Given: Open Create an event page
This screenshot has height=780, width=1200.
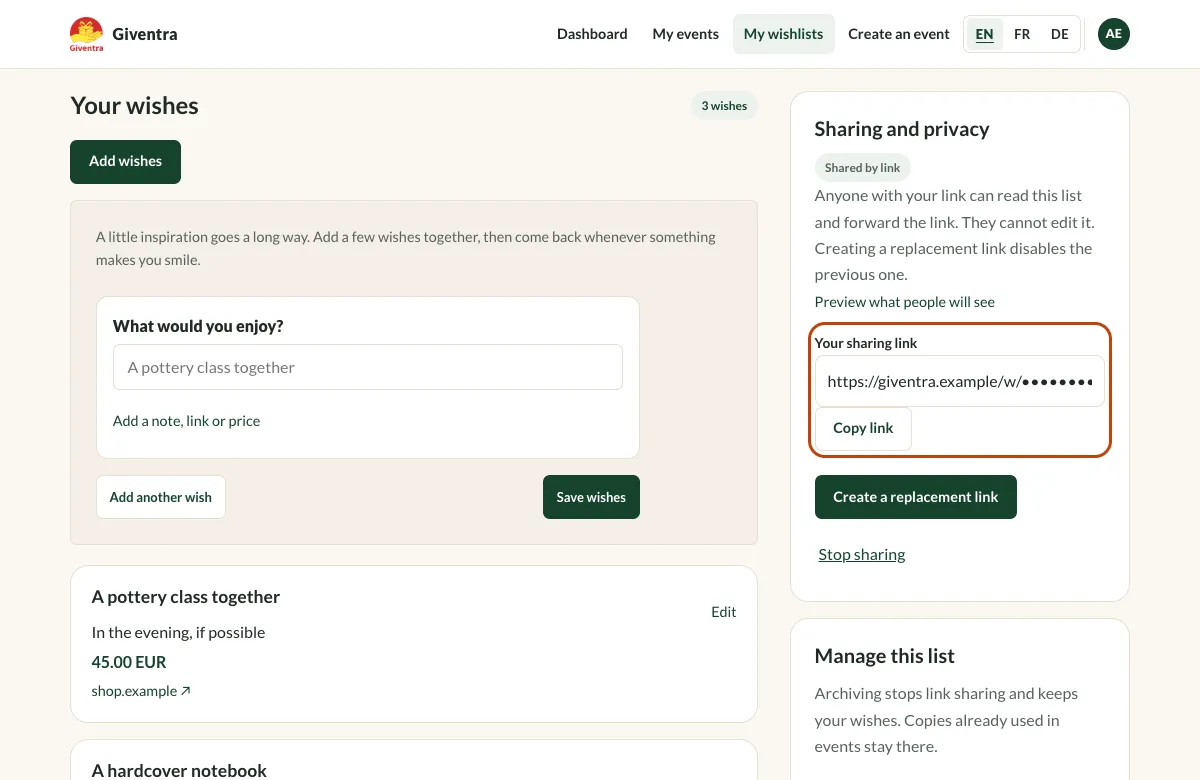Looking at the screenshot, I should point(899,34).
